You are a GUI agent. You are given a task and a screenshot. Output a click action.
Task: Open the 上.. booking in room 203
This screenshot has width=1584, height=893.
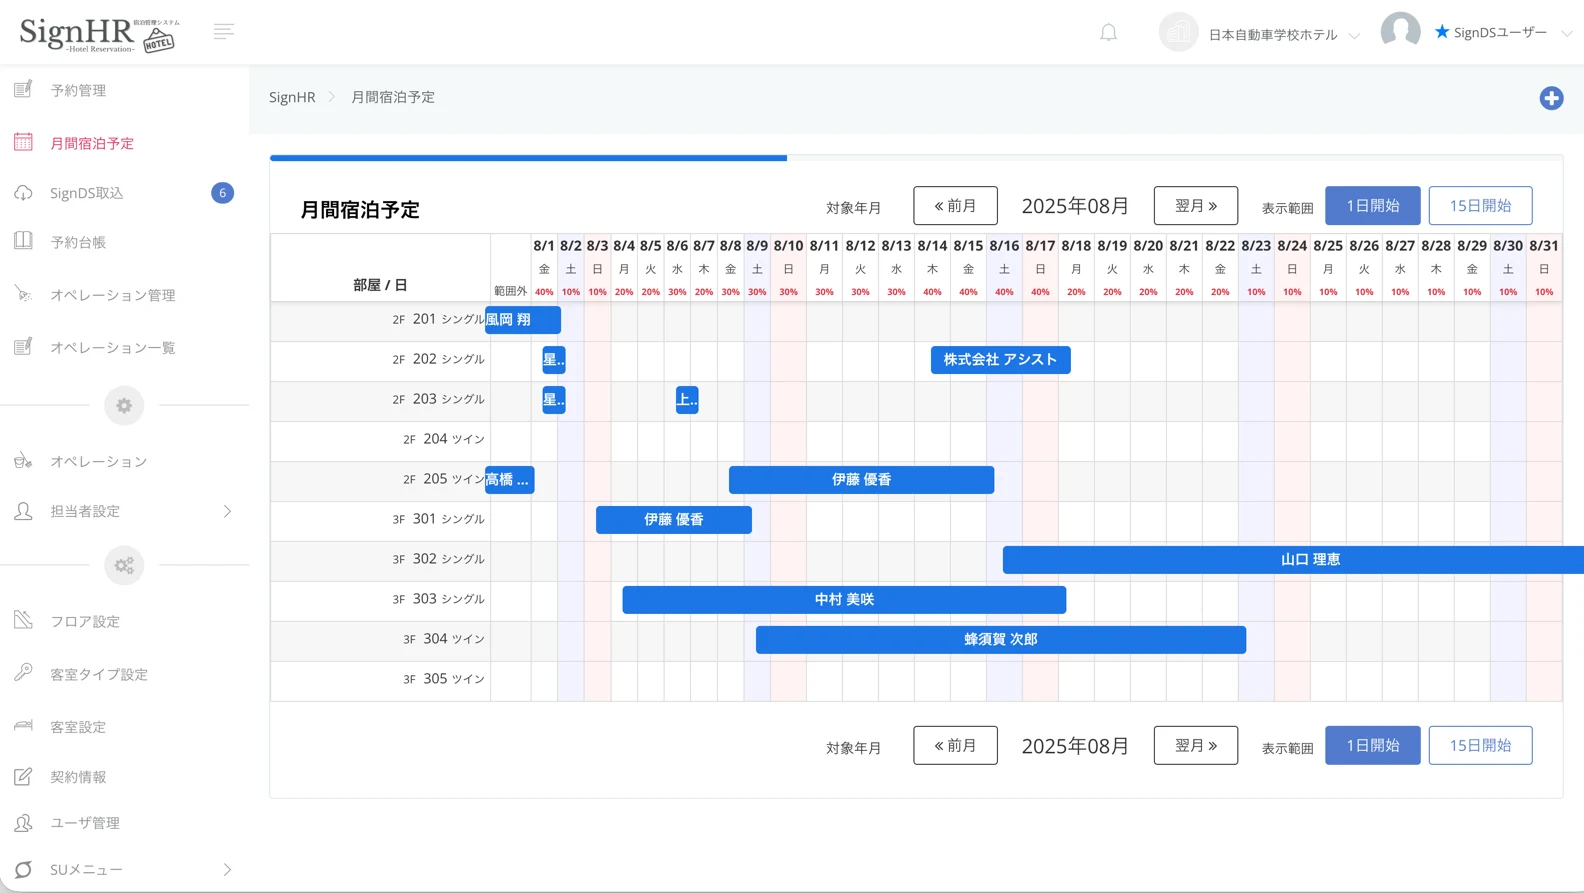(x=687, y=400)
